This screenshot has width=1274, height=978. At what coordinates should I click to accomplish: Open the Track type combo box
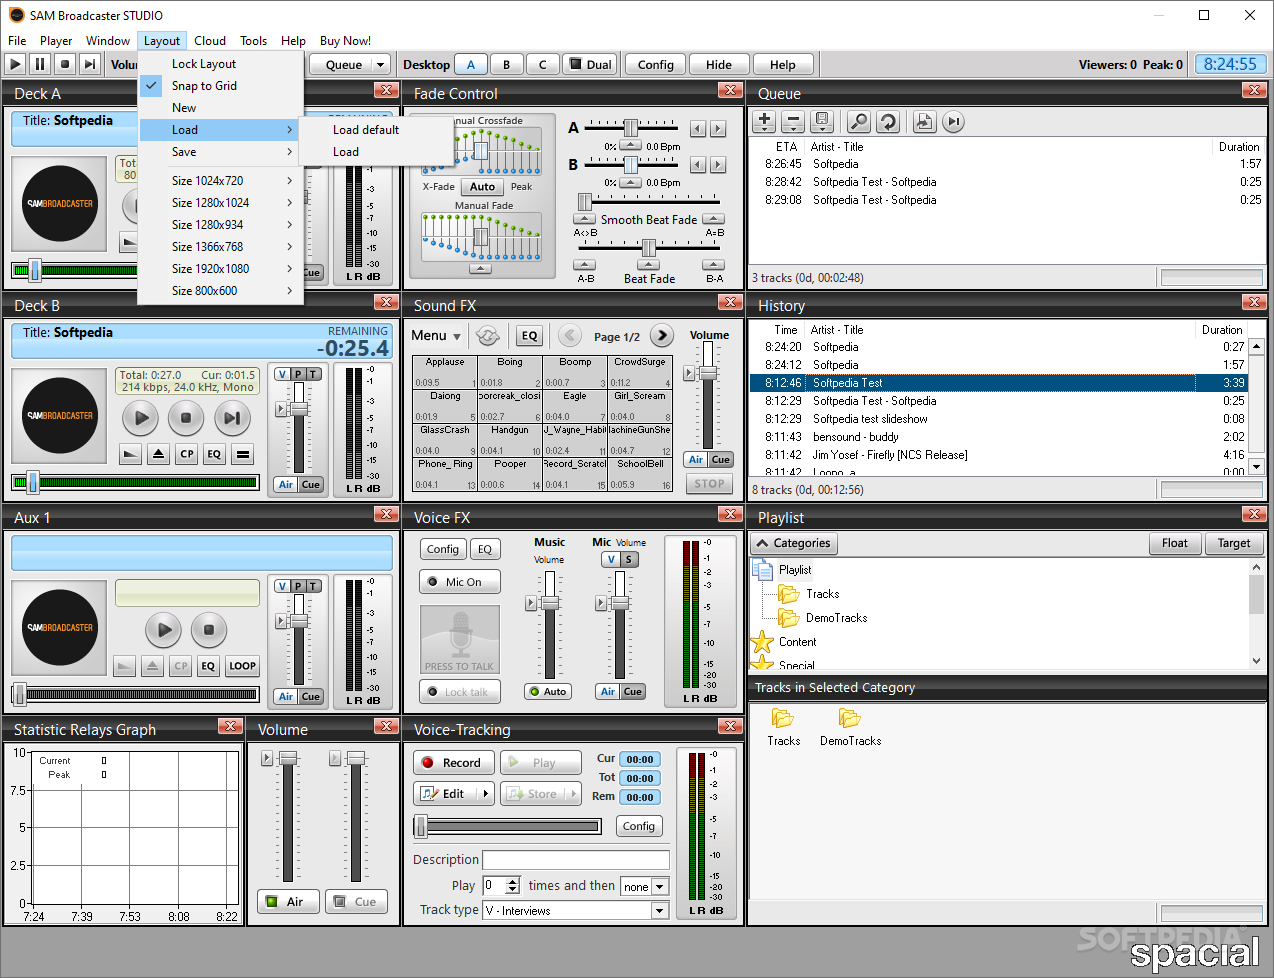(576, 911)
